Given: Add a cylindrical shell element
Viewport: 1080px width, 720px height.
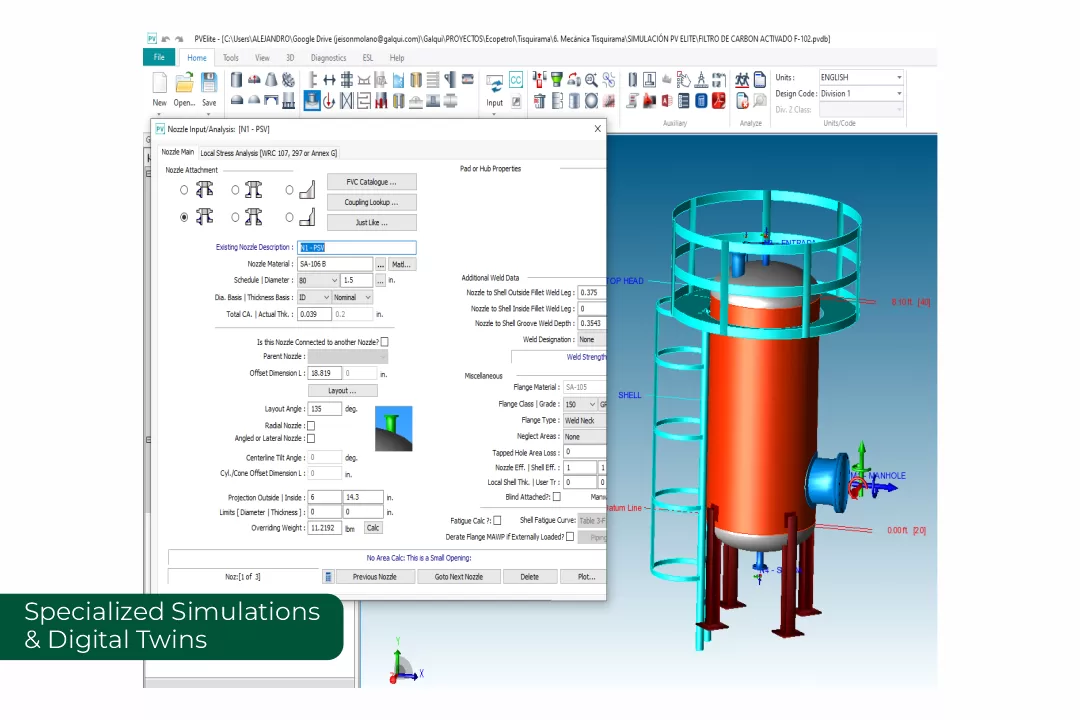Looking at the screenshot, I should (236, 80).
